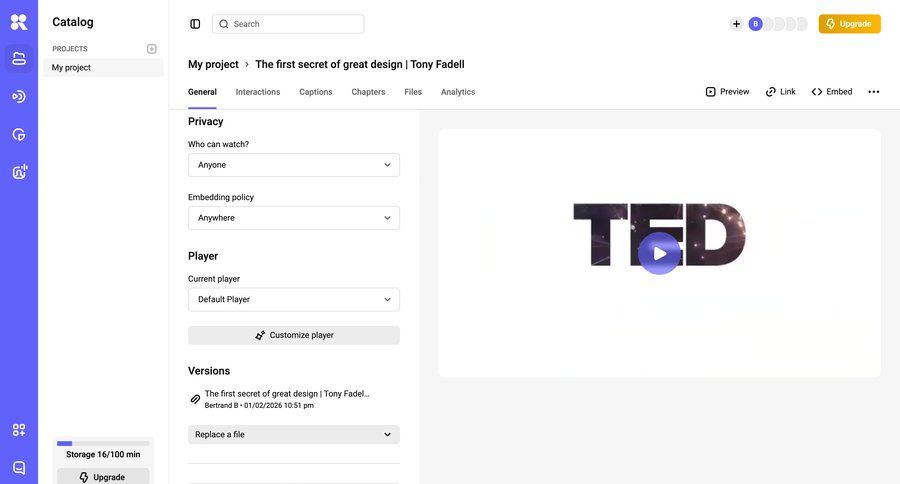Click the Bertrand B 01/02/2026 timestamp text

(259, 405)
